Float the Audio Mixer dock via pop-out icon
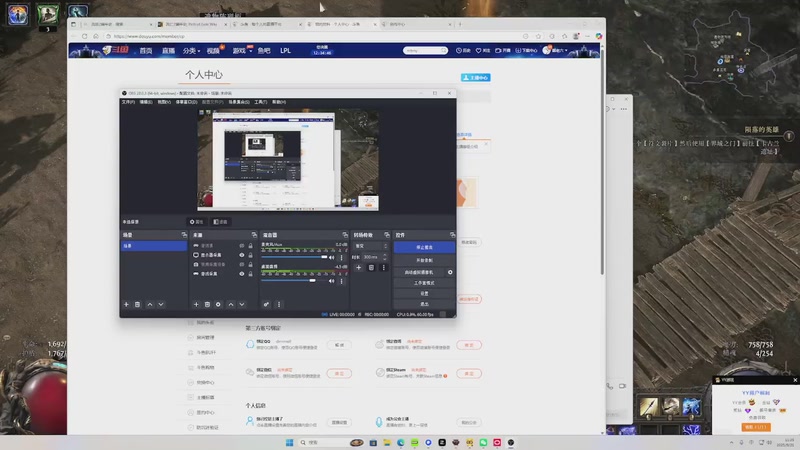 pos(345,235)
